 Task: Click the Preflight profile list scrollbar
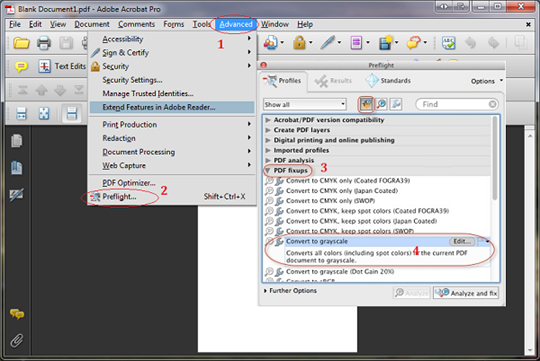495,158
